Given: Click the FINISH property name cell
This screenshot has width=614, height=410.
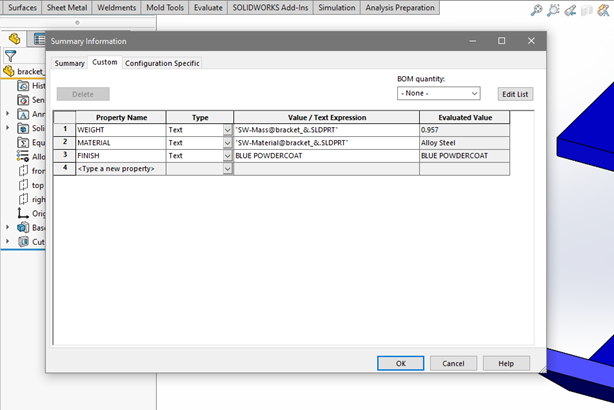Looking at the screenshot, I should (121, 156).
